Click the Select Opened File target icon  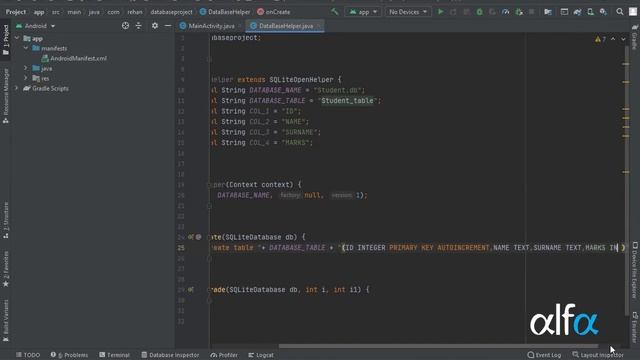(x=125, y=26)
